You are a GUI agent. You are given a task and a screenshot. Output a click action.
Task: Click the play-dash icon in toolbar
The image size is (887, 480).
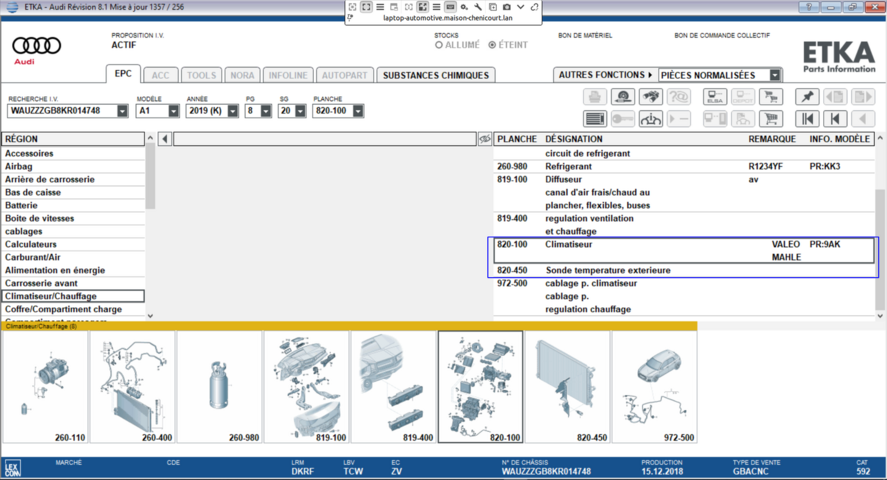coord(679,119)
